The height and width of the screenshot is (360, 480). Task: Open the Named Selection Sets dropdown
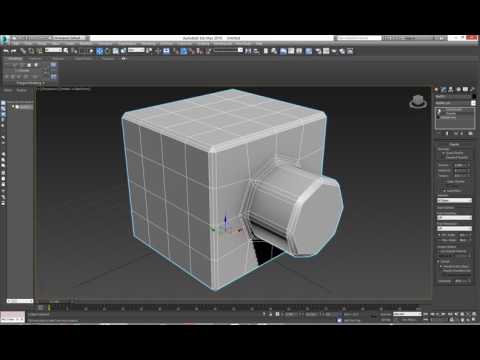coord(228,50)
